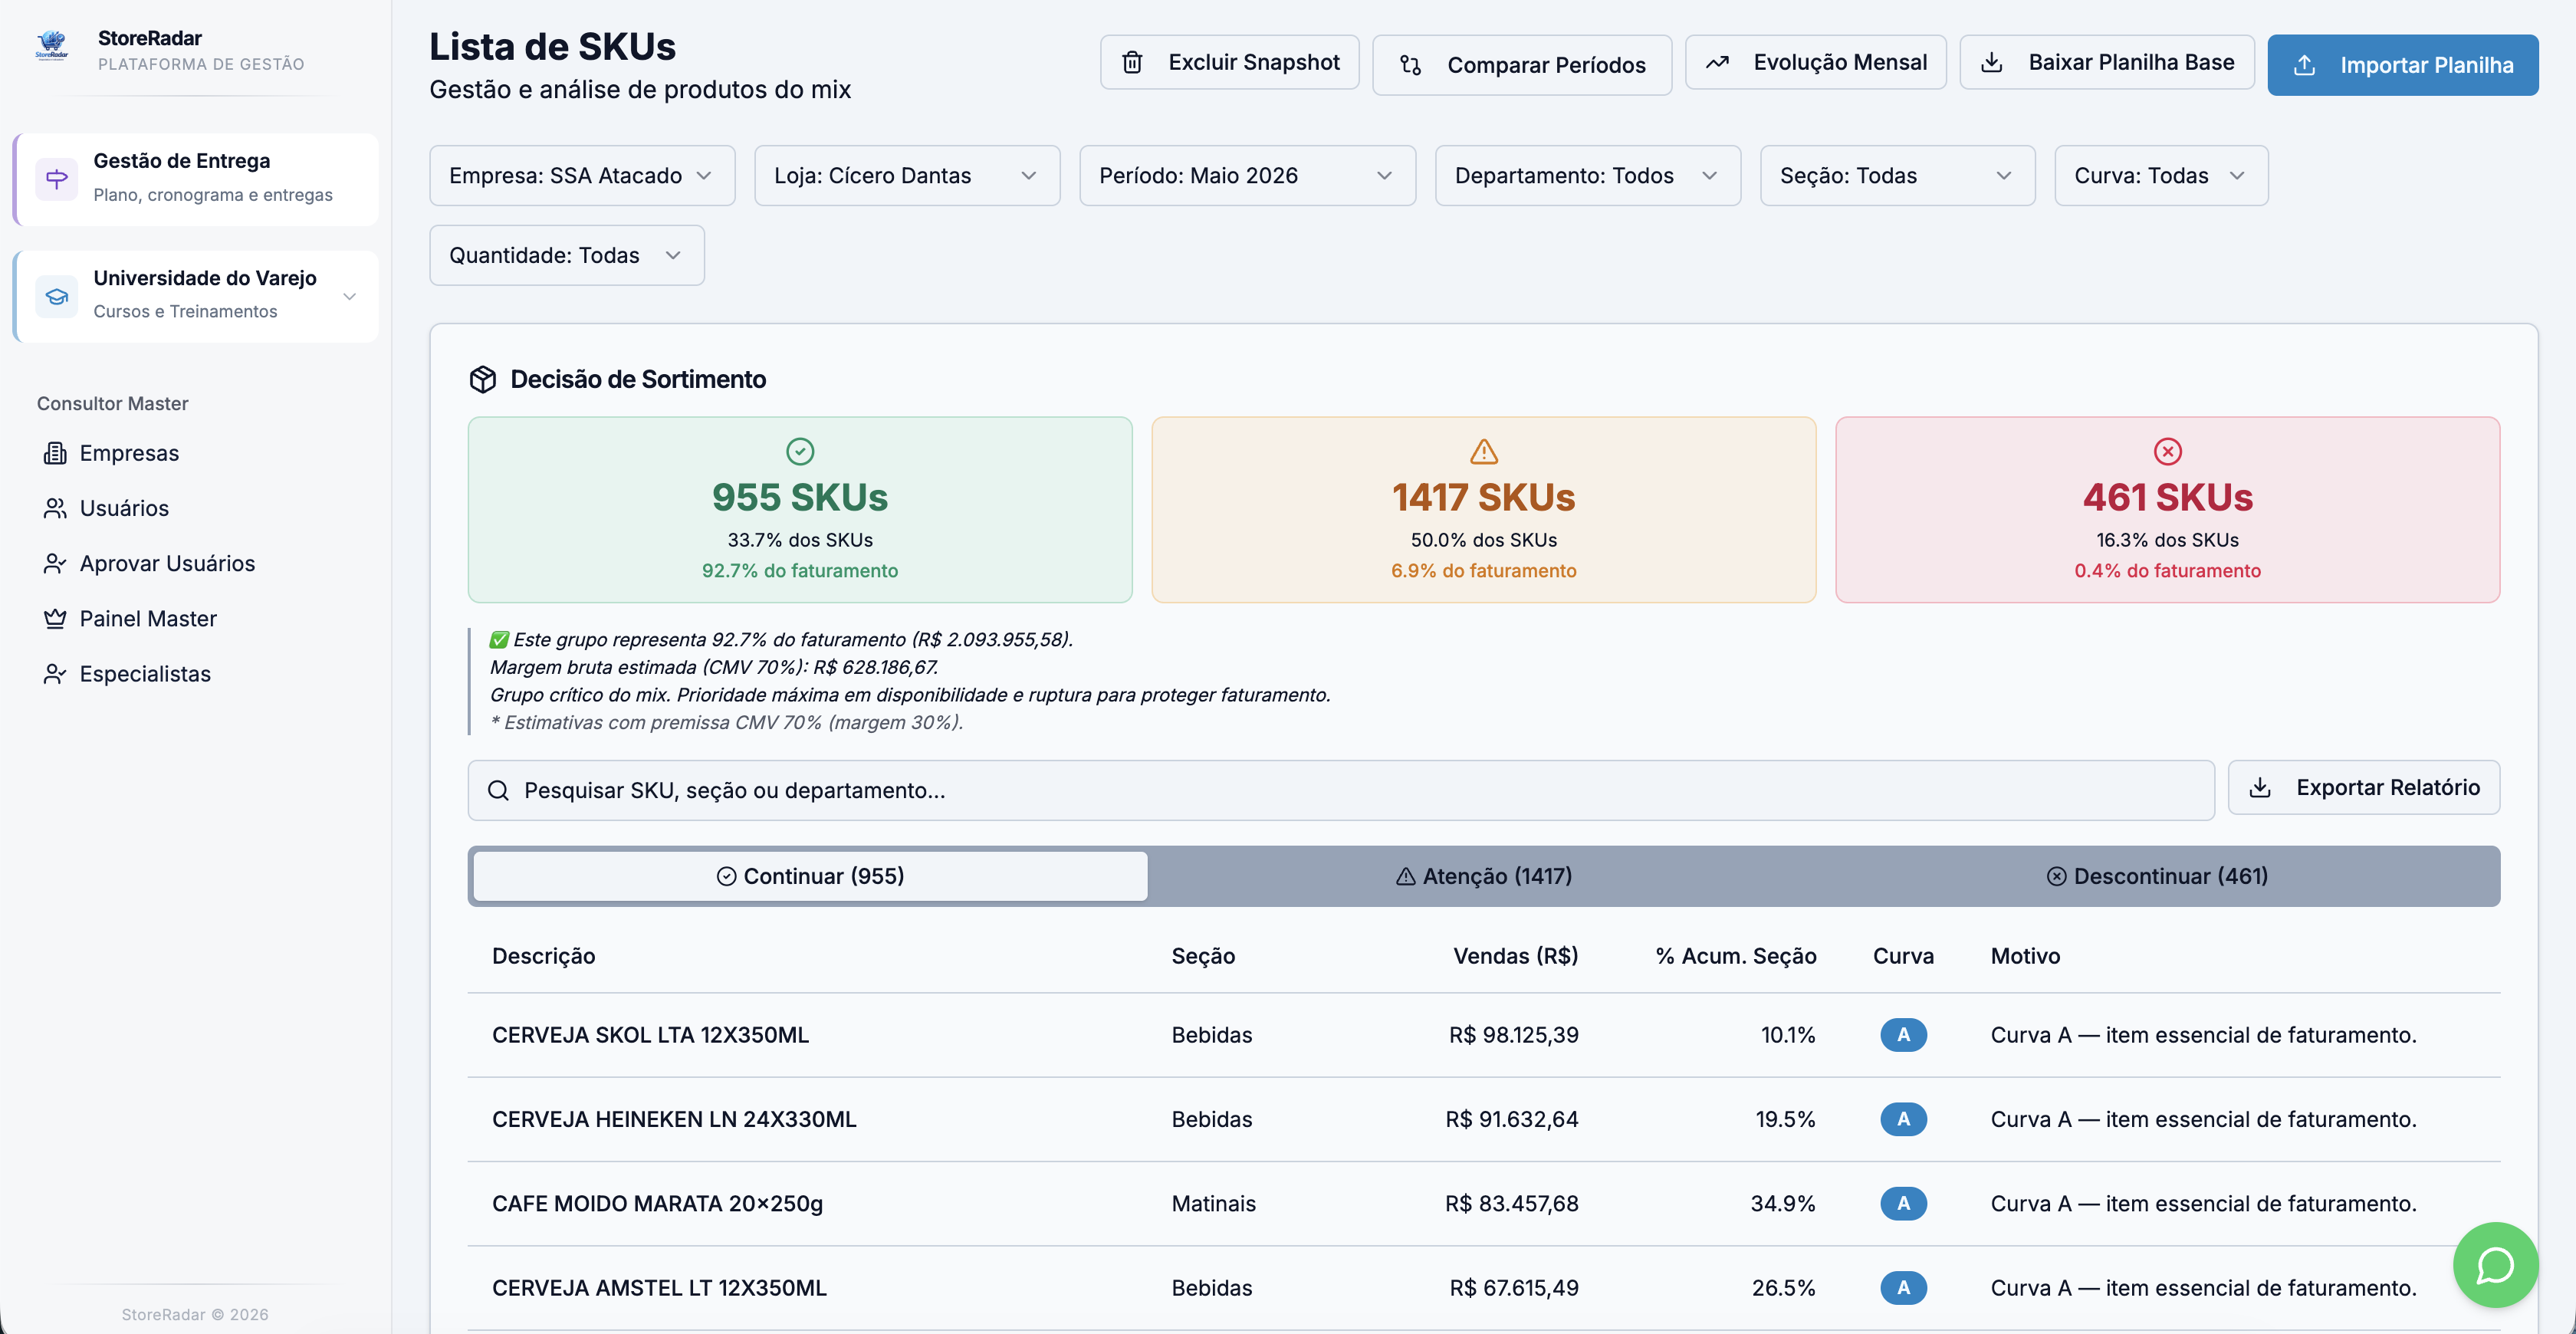Open the Loja: Cícero Dantas dropdown
The width and height of the screenshot is (2576, 1334).
[x=907, y=175]
